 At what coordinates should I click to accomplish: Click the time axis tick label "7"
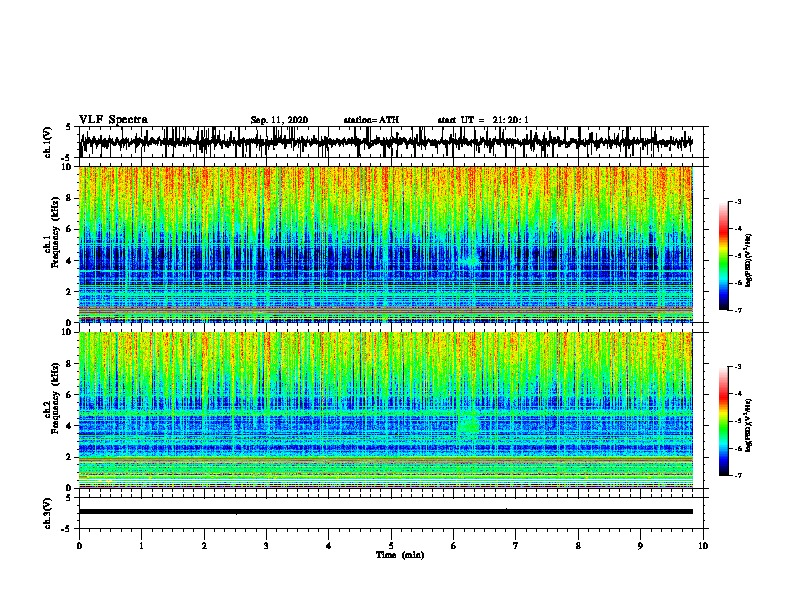click(516, 546)
